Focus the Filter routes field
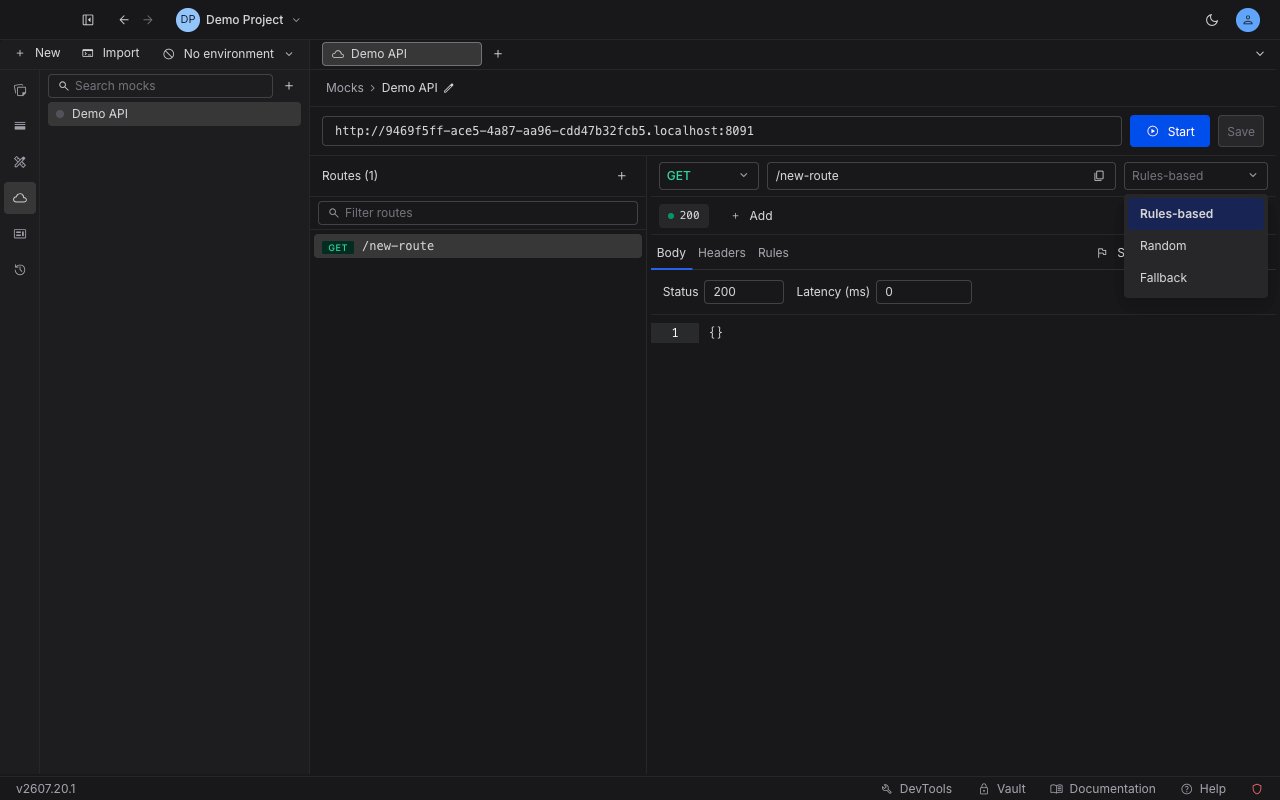The height and width of the screenshot is (800, 1280). point(478,213)
